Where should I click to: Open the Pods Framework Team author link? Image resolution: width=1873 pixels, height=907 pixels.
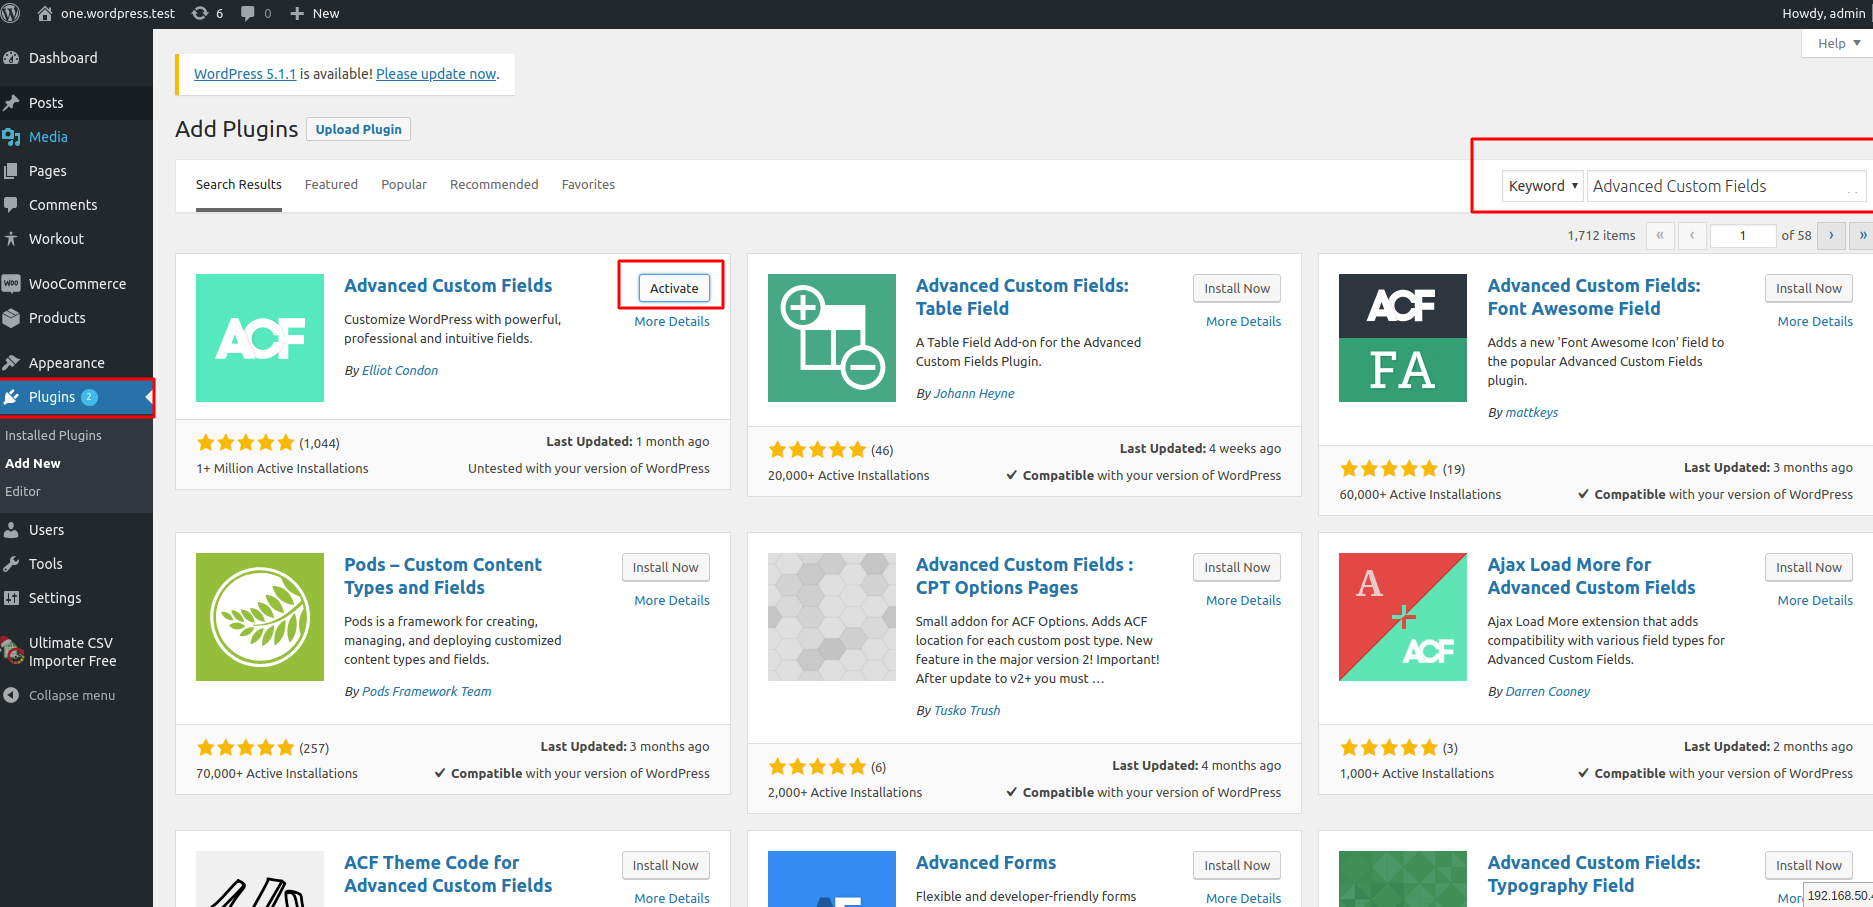(x=427, y=691)
